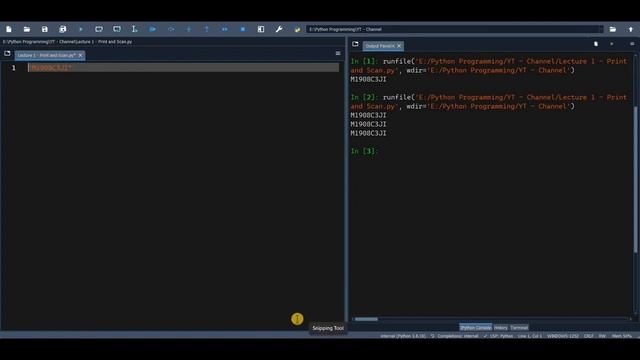Image resolution: width=640 pixels, height=360 pixels.
Task: Change to parent directory
Action: [631, 29]
